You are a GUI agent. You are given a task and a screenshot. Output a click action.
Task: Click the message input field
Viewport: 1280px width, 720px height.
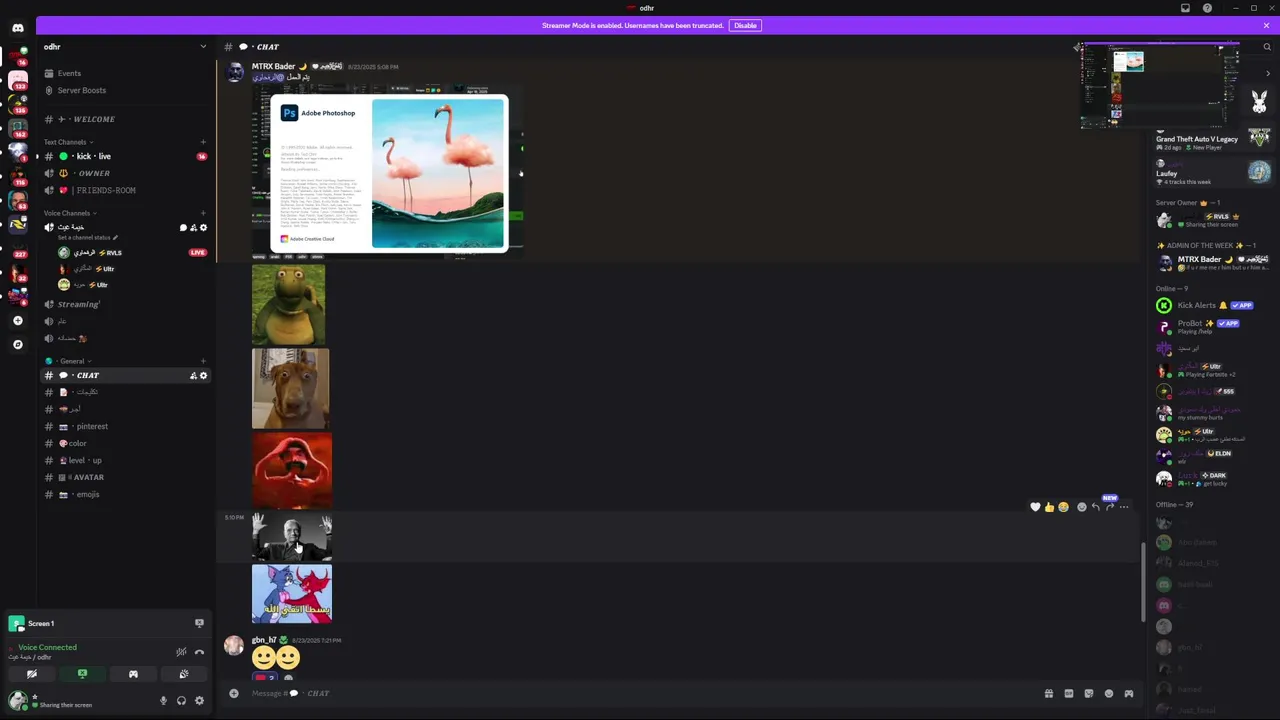coord(640,693)
